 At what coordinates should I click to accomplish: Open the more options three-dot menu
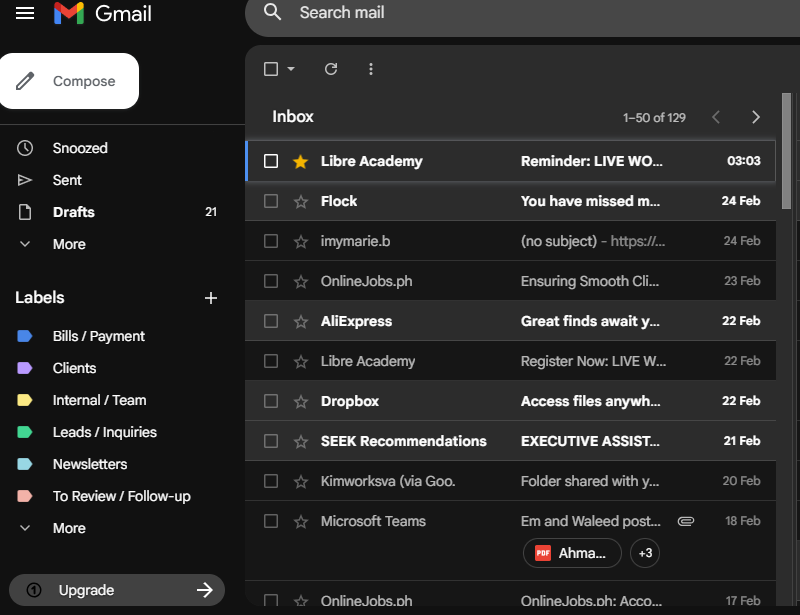pos(371,69)
